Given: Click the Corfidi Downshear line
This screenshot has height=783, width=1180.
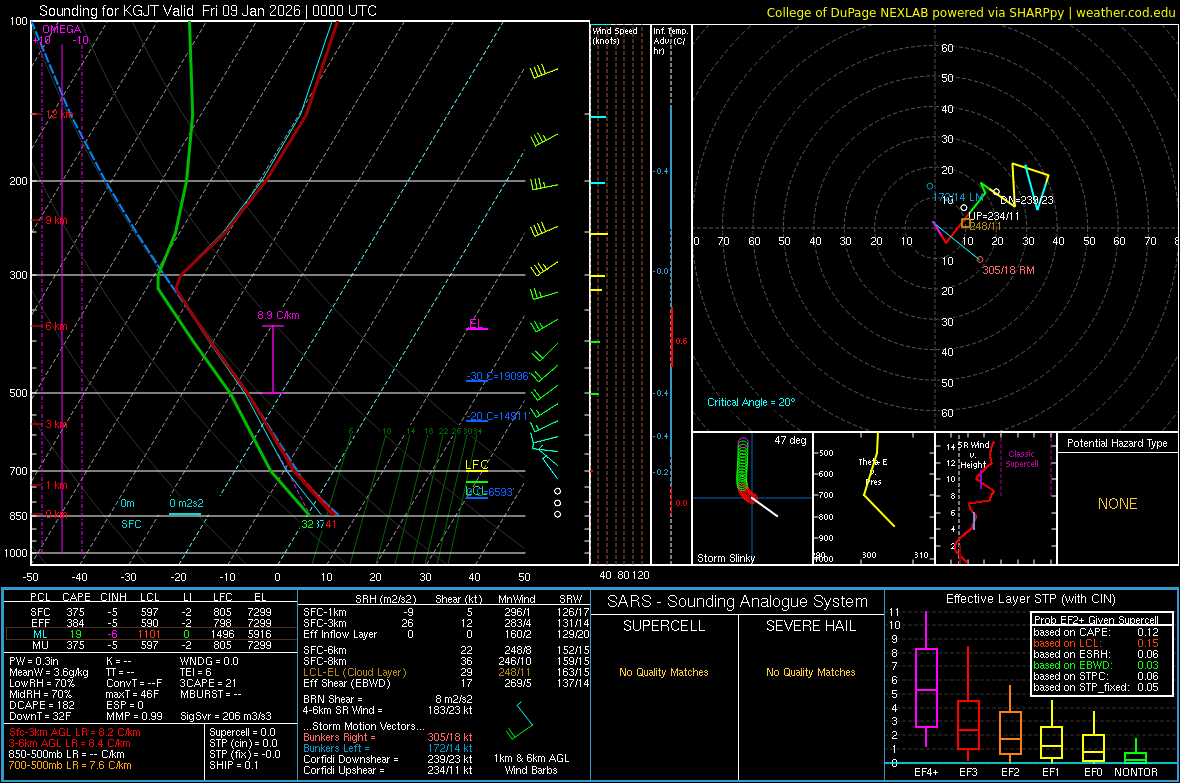Looking at the screenshot, I should pyautogui.click(x=388, y=759).
